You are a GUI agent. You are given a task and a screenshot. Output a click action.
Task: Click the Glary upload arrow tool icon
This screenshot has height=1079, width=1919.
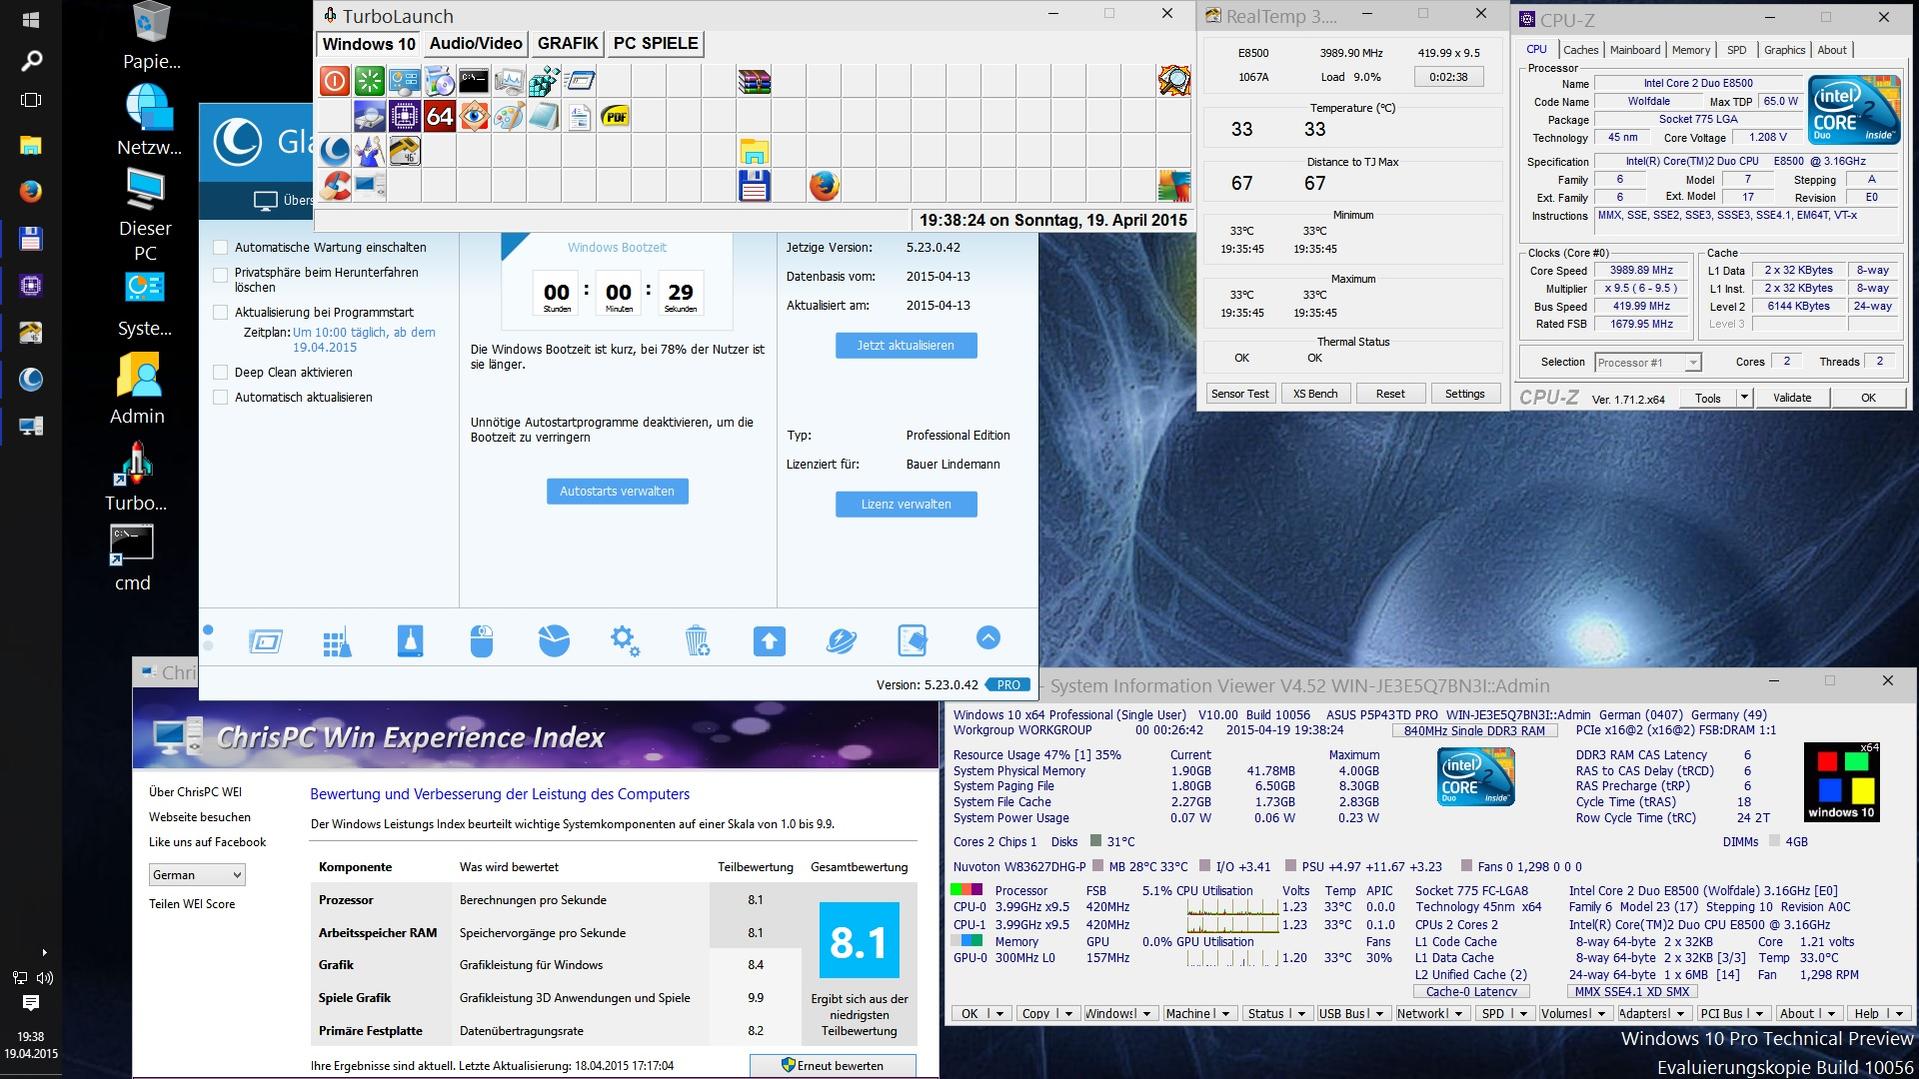coord(769,641)
